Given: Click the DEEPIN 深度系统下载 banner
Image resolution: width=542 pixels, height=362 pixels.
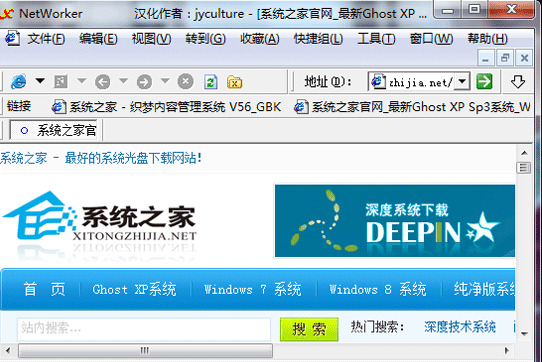Looking at the screenshot, I should [x=395, y=221].
